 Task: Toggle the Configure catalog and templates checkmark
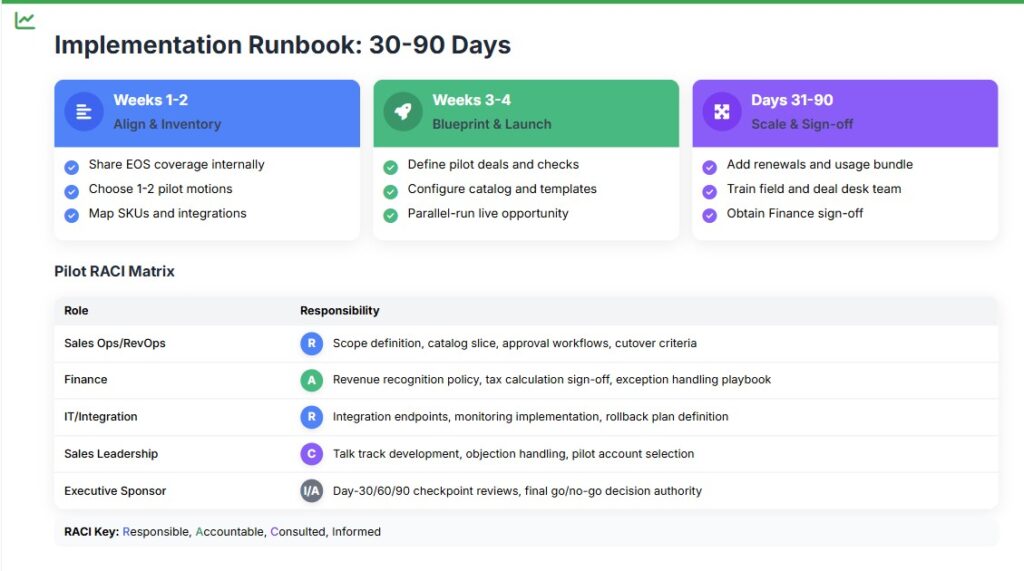pyautogui.click(x=390, y=190)
